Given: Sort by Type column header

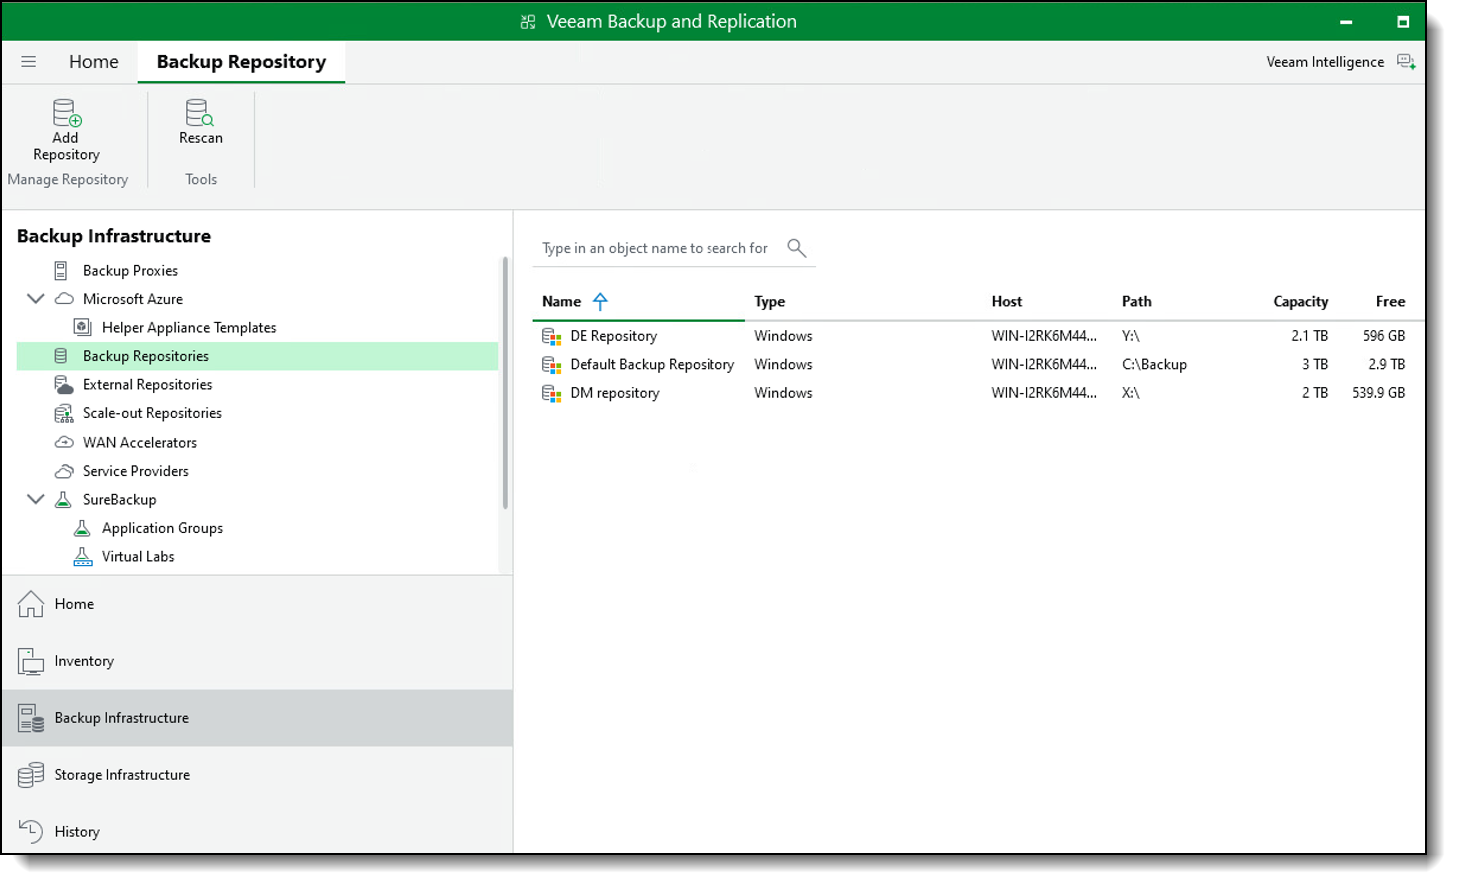Looking at the screenshot, I should pos(770,301).
